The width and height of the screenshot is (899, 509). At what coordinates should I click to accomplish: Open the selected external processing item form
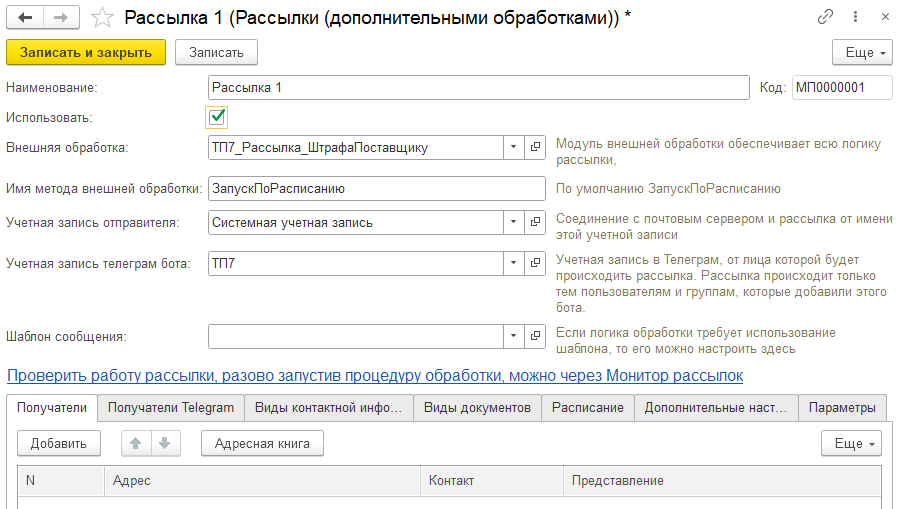(536, 148)
